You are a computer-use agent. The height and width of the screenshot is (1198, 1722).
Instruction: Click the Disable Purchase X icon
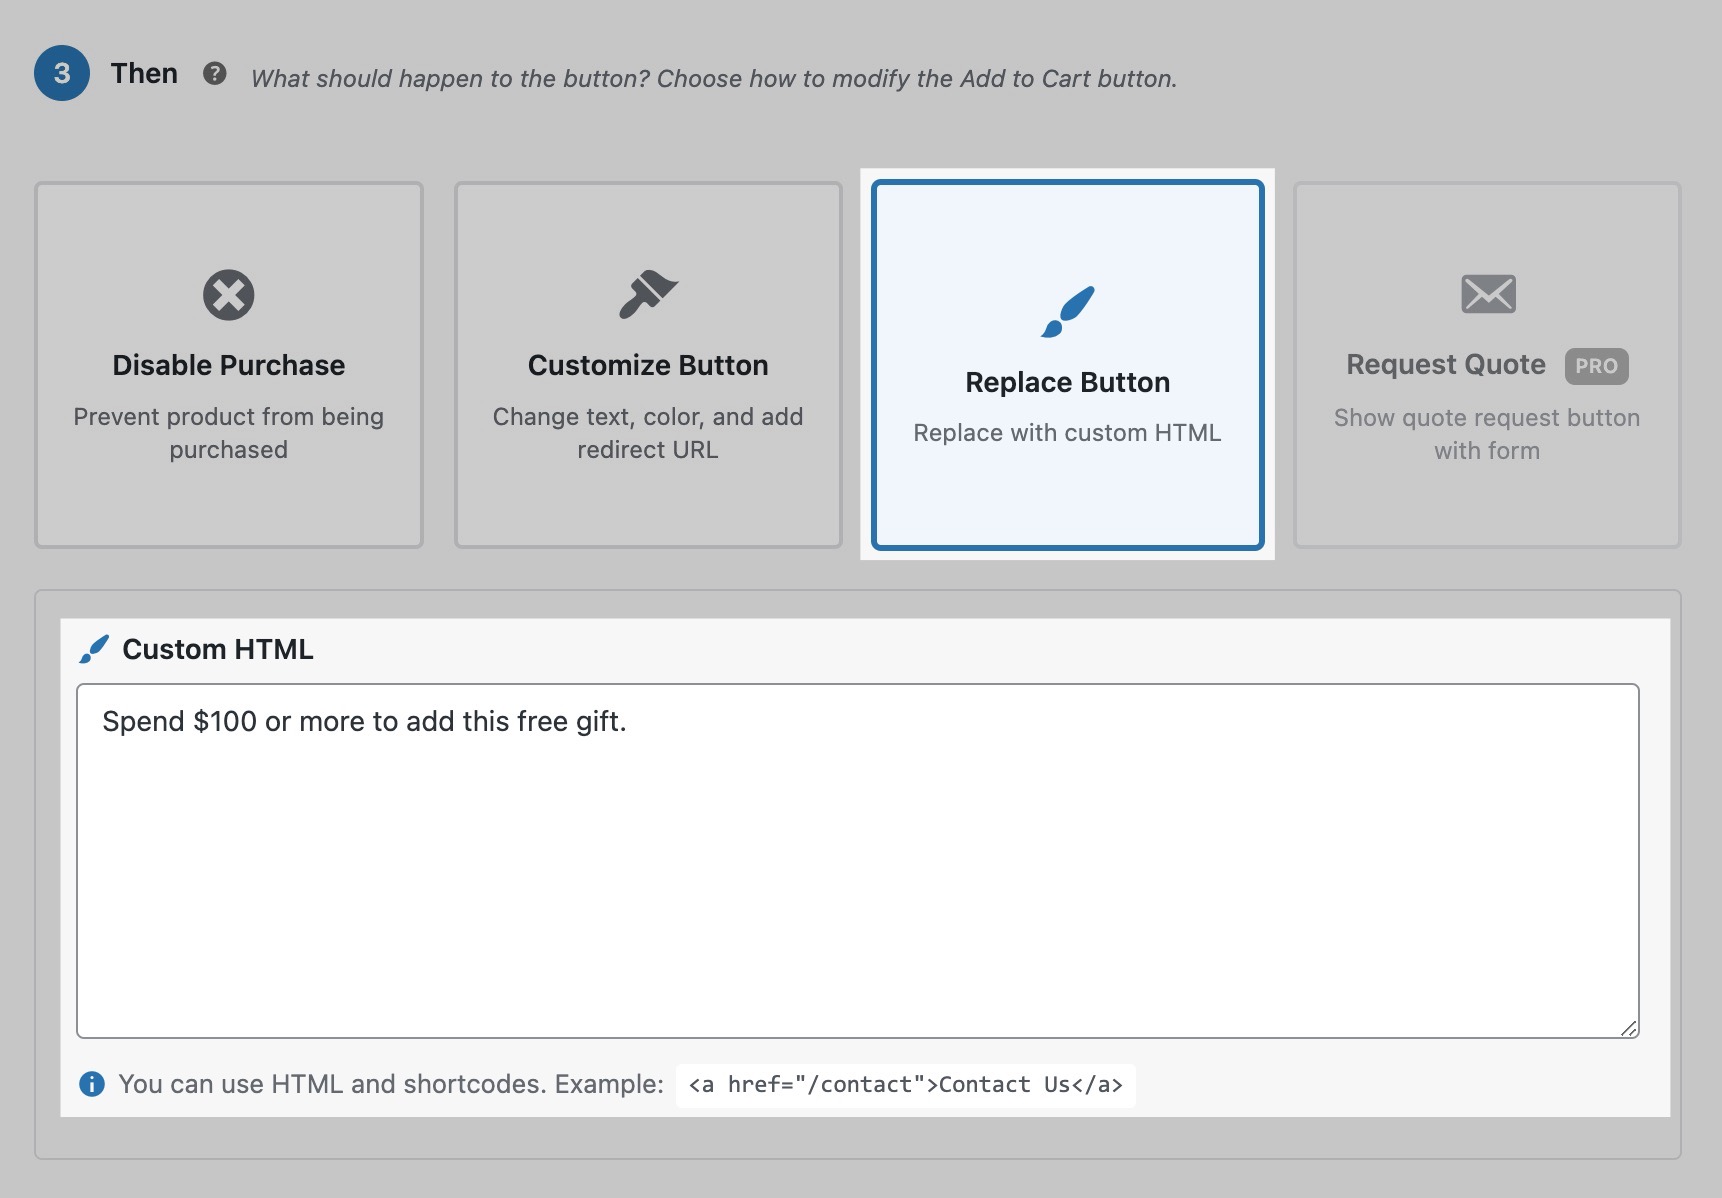pos(228,295)
